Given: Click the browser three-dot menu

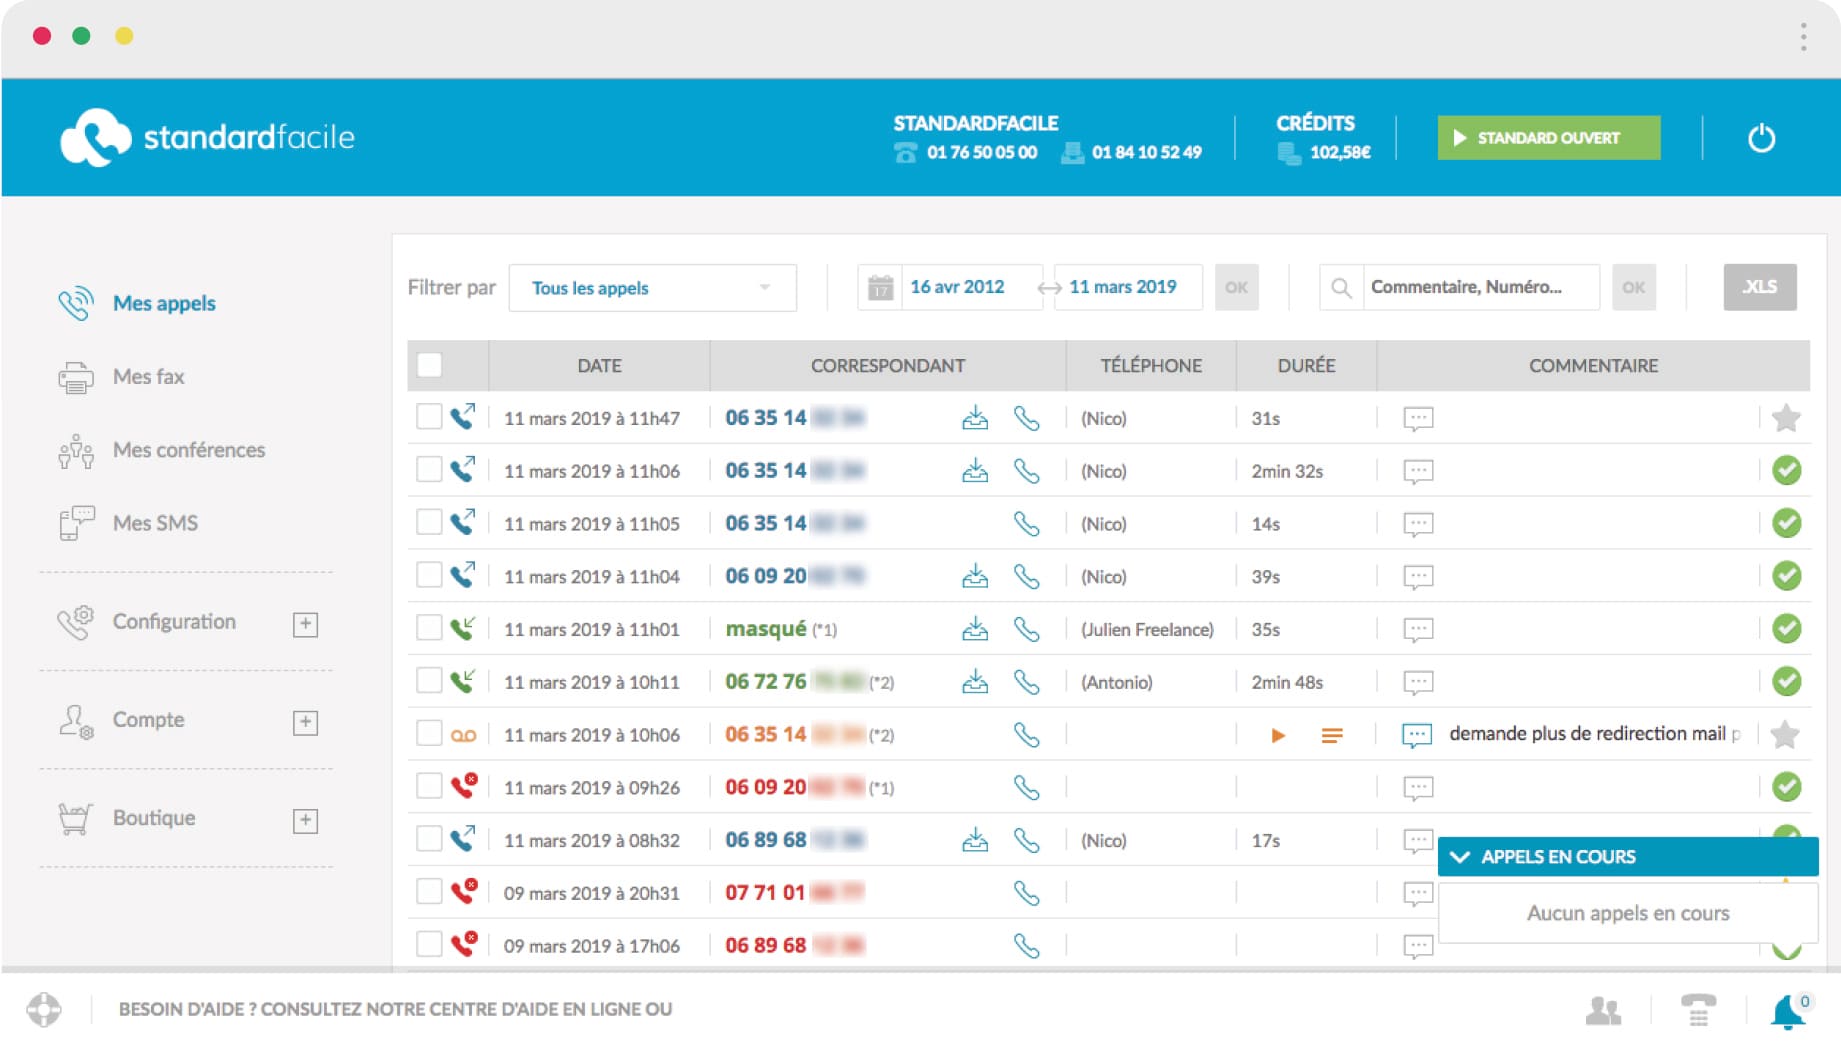Looking at the screenshot, I should (1803, 37).
